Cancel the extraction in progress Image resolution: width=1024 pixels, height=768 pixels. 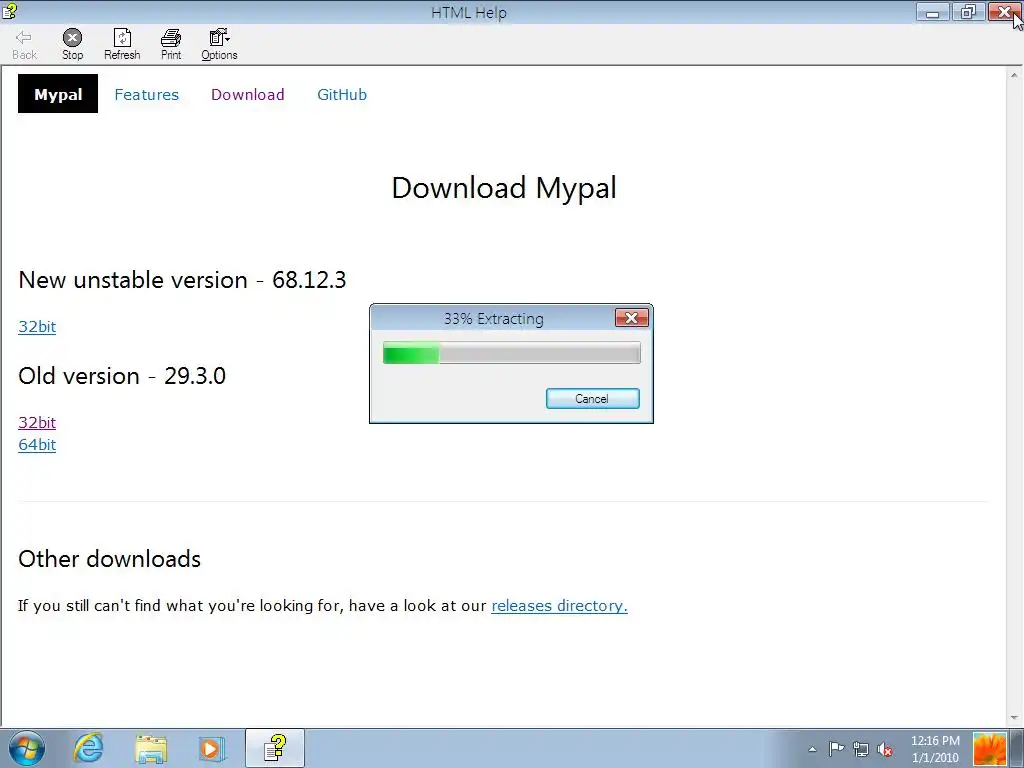(x=592, y=399)
